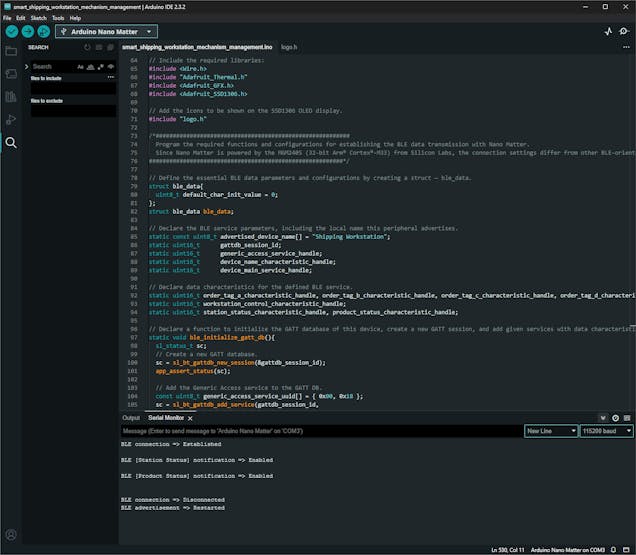Open the Library Manager sidebar panel
636x555 pixels.
tap(11, 96)
